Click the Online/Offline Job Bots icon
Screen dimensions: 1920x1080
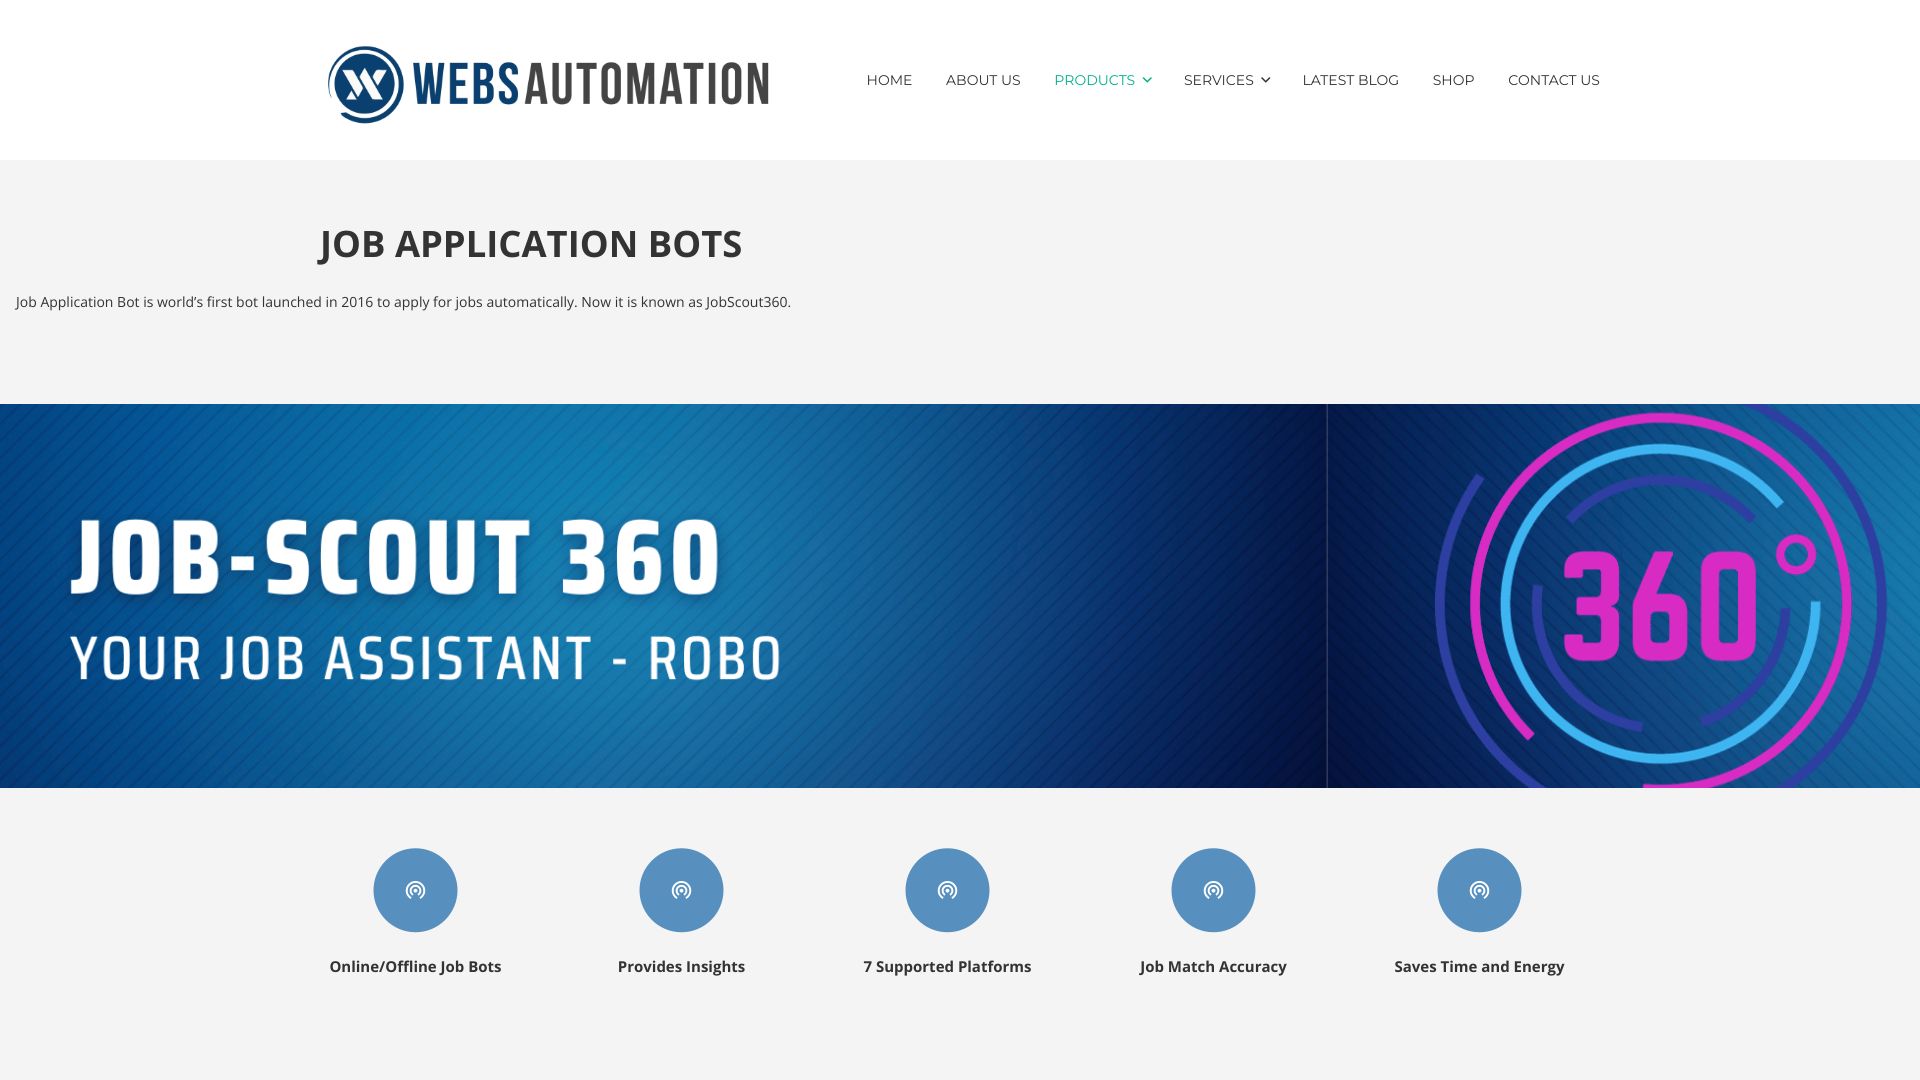pos(414,889)
